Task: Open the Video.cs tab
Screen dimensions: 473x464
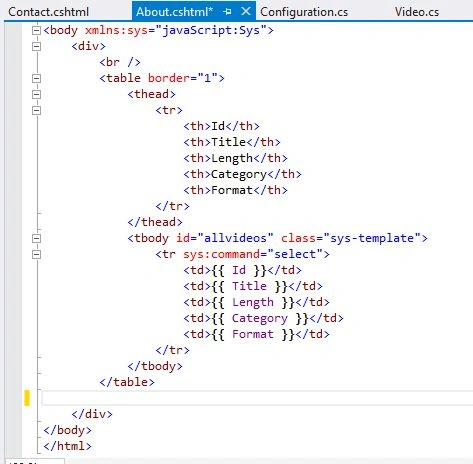Action: pyautogui.click(x=417, y=12)
